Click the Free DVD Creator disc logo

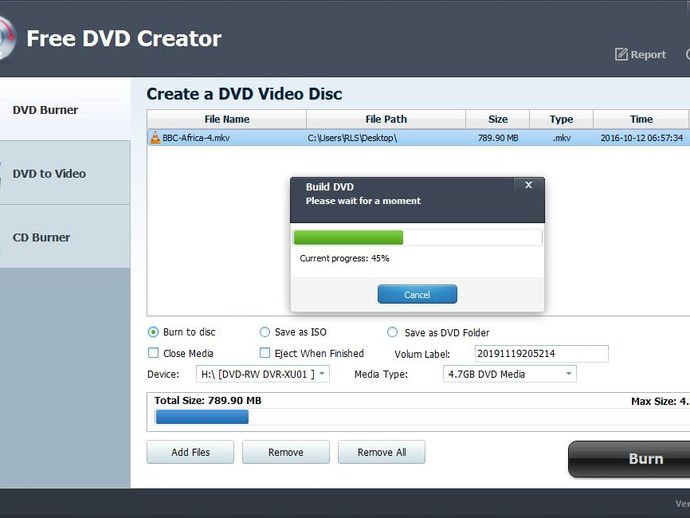click(7, 38)
